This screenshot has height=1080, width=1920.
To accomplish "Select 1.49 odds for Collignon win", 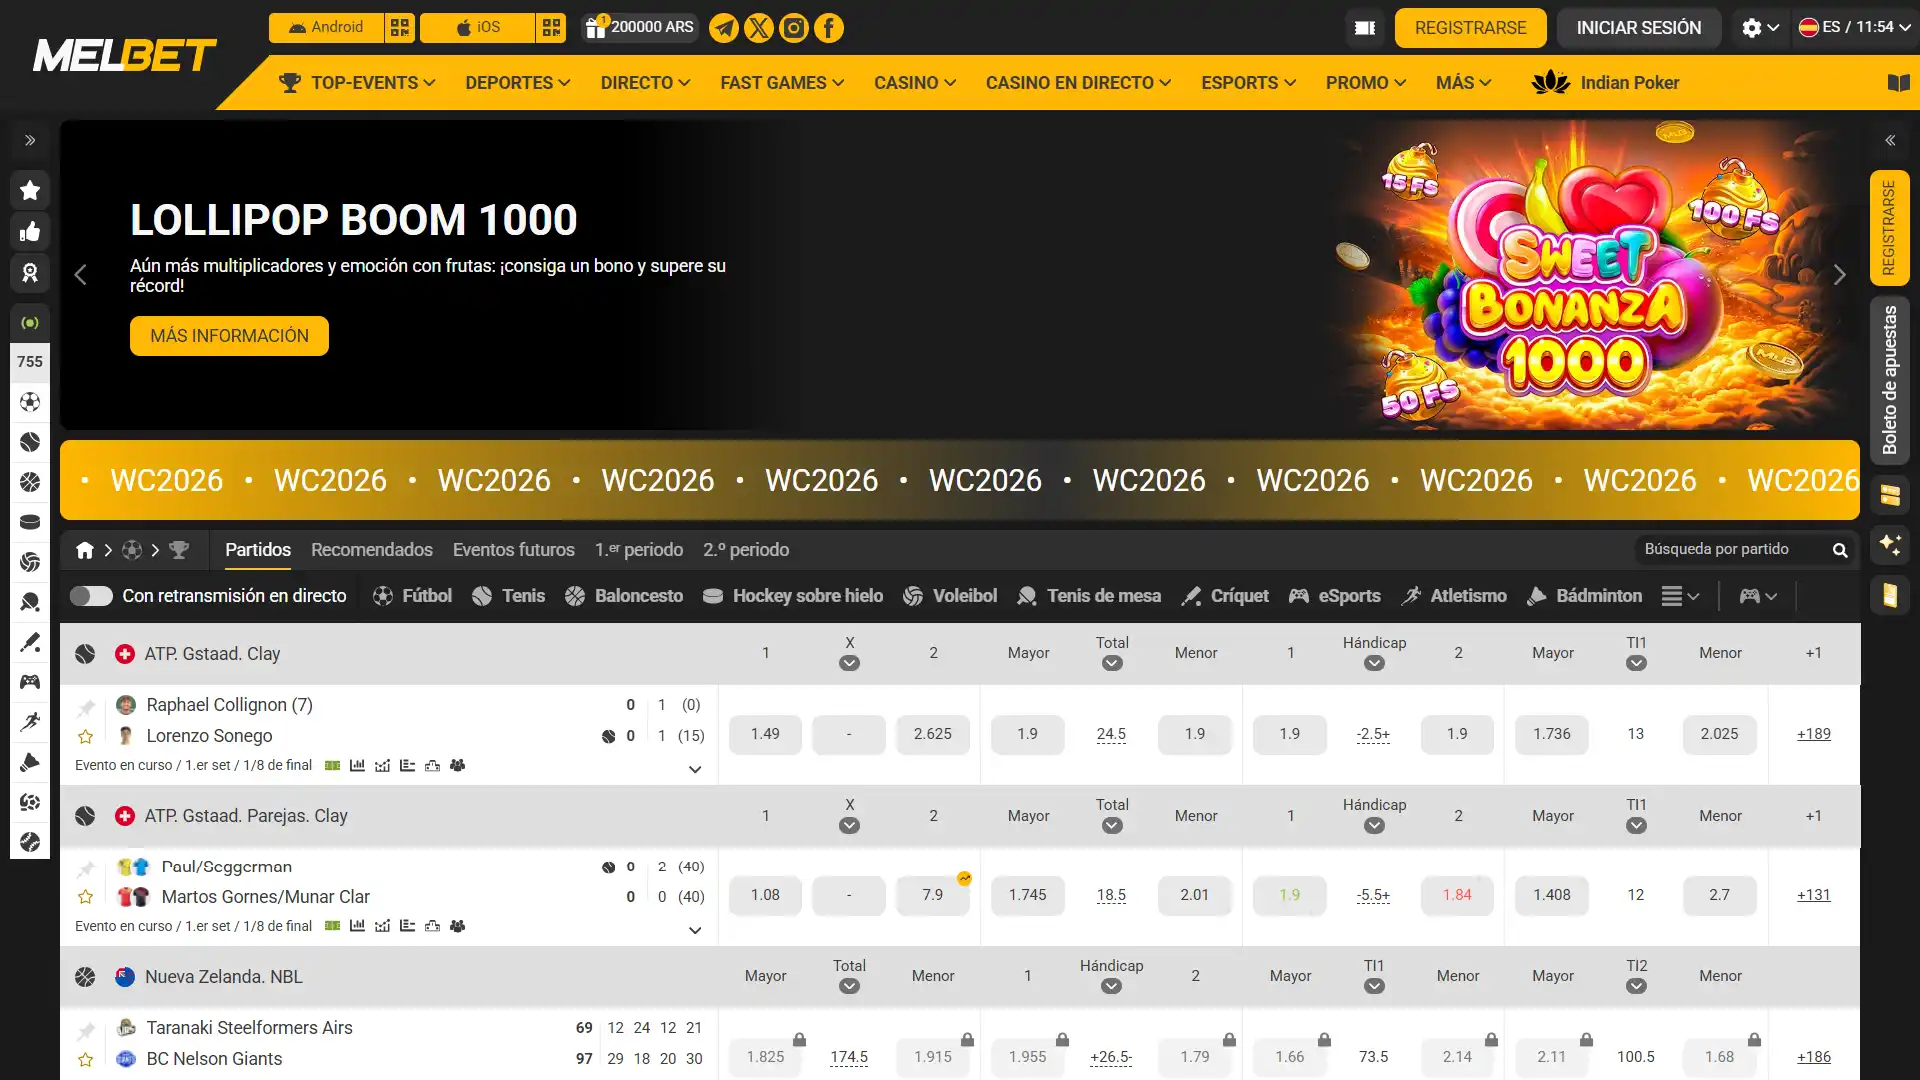I will (x=765, y=734).
